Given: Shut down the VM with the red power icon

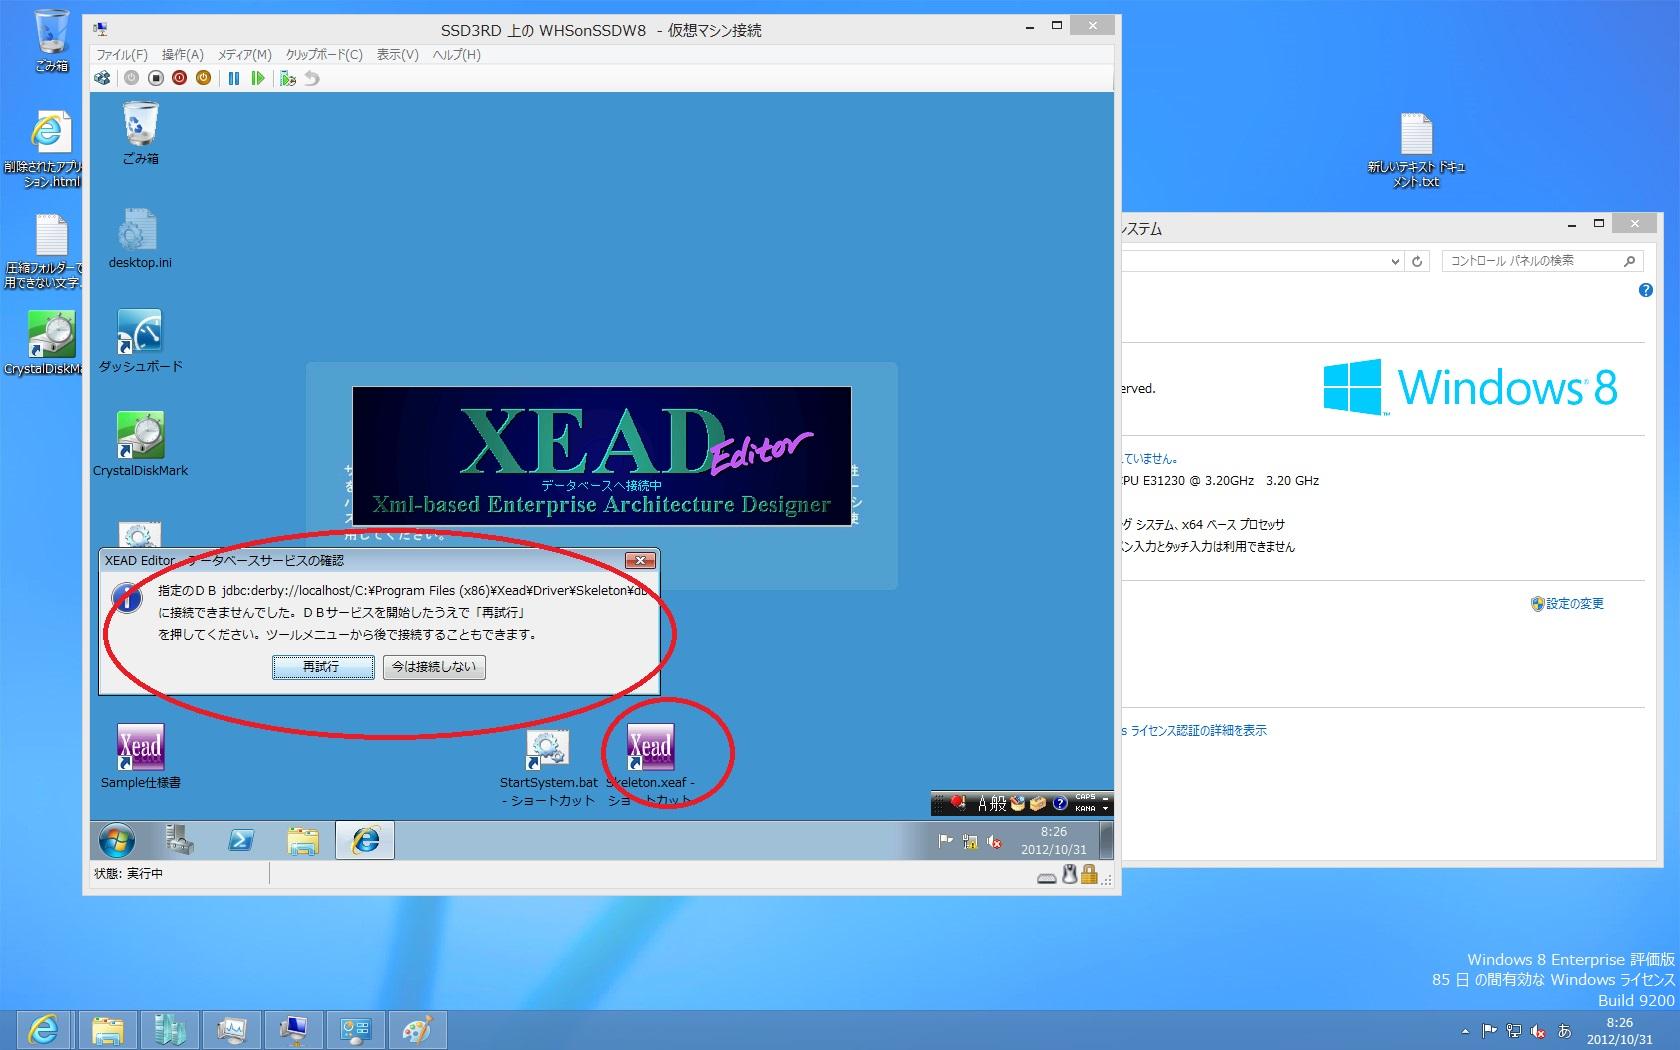Looking at the screenshot, I should (179, 78).
